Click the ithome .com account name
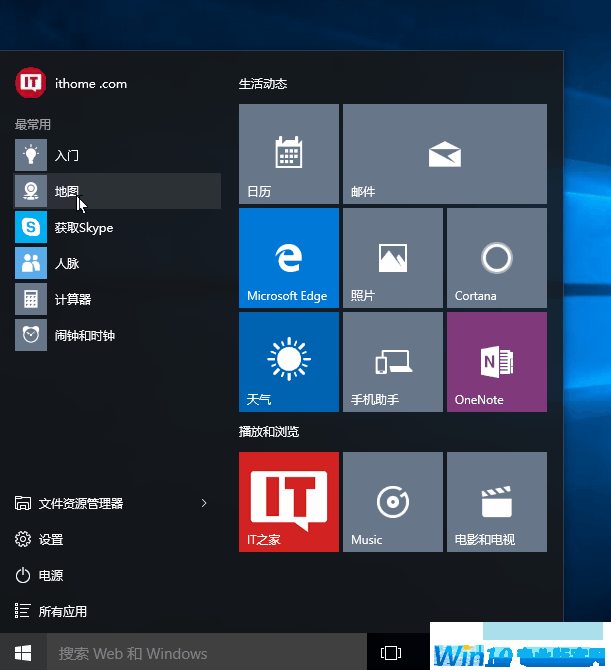 (91, 84)
